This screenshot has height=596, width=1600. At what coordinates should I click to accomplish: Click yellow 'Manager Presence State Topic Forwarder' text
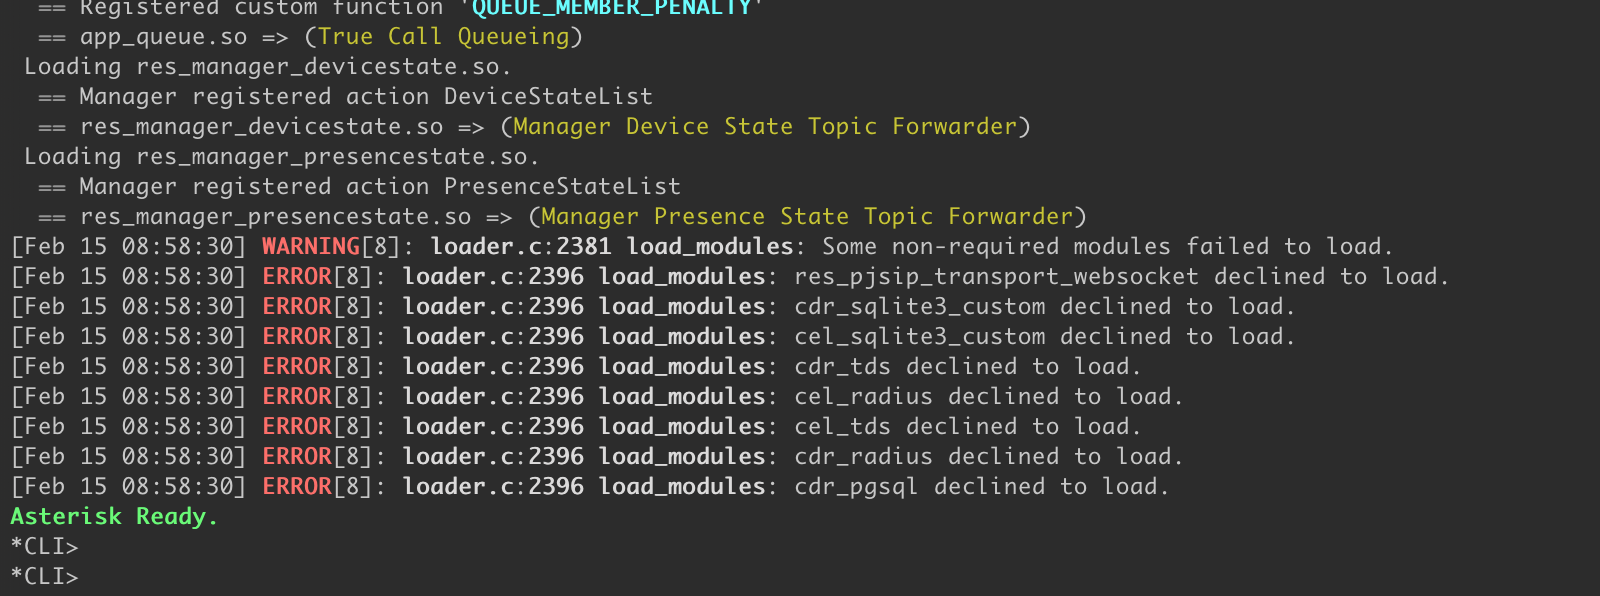pos(807,217)
